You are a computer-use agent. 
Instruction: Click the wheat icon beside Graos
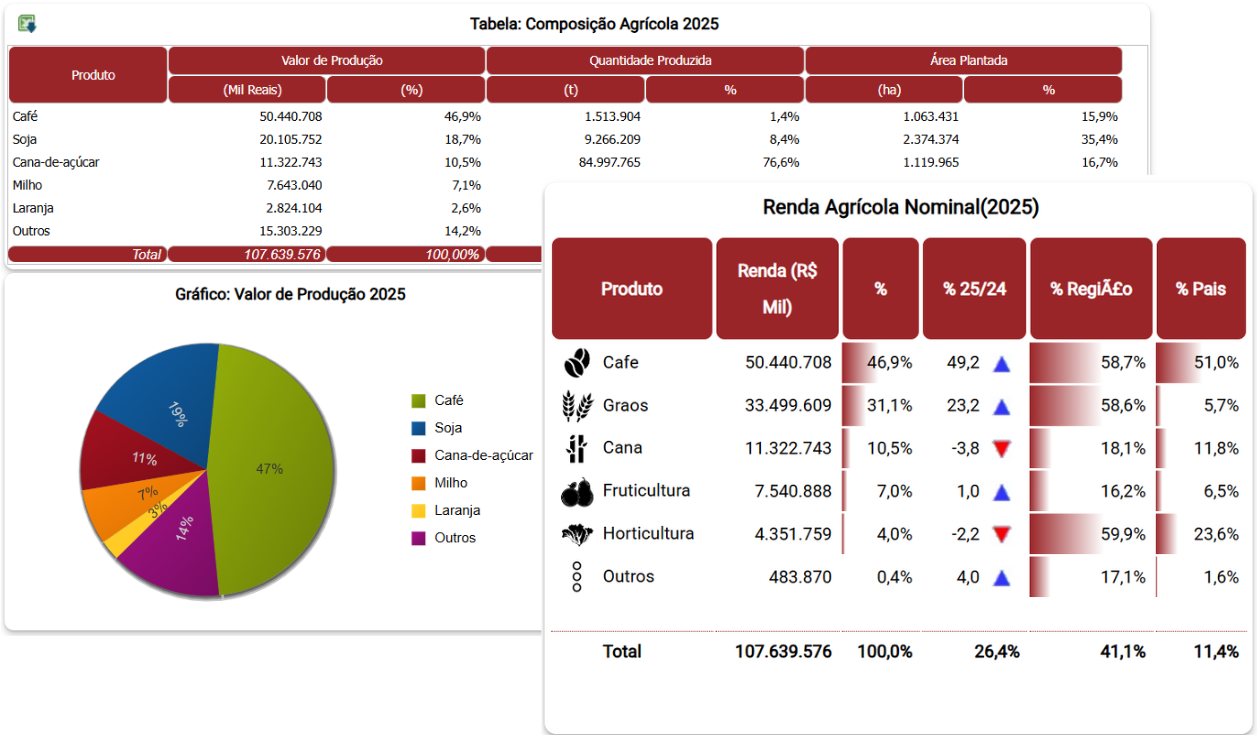[x=577, y=406]
